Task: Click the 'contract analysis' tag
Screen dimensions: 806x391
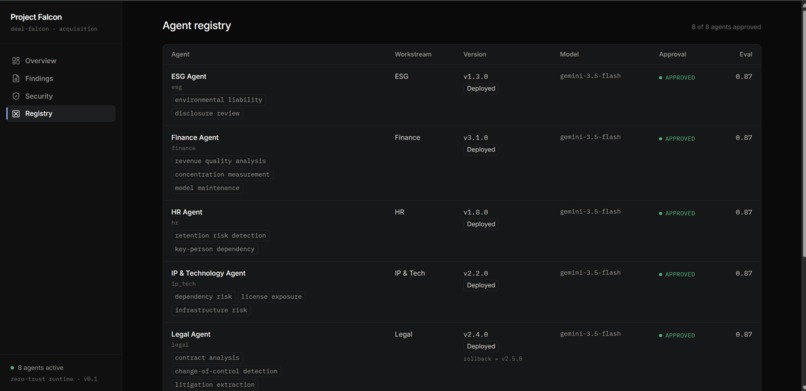Action: 207,358
